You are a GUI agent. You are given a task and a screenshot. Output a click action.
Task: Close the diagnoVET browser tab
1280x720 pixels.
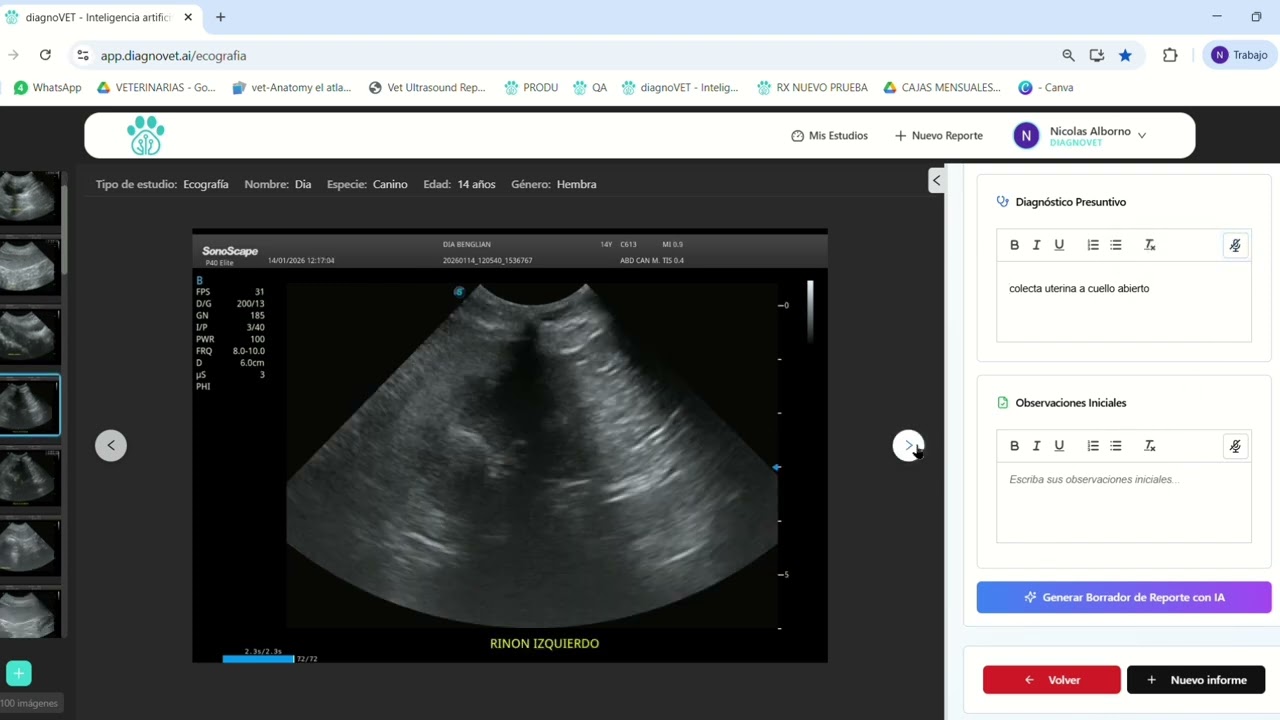188,17
